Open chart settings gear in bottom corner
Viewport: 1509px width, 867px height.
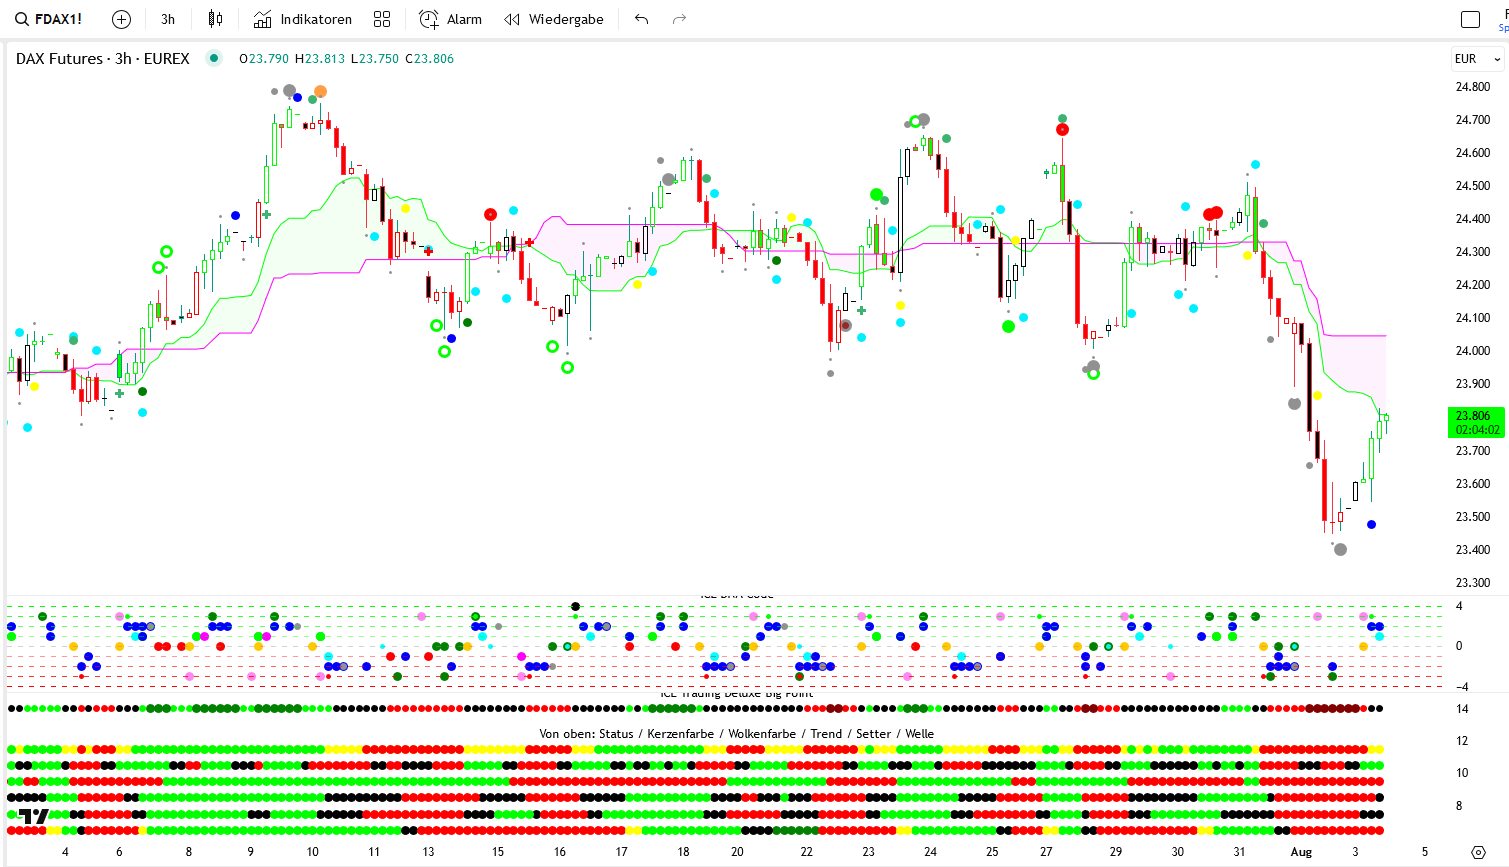[x=1479, y=852]
